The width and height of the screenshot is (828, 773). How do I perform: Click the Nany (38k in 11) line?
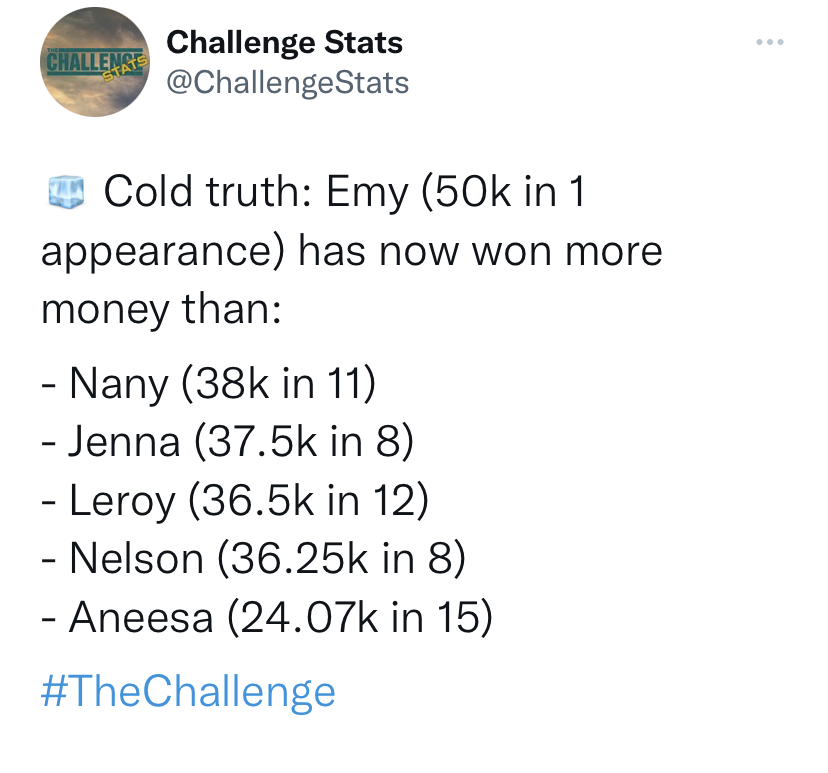tap(209, 384)
